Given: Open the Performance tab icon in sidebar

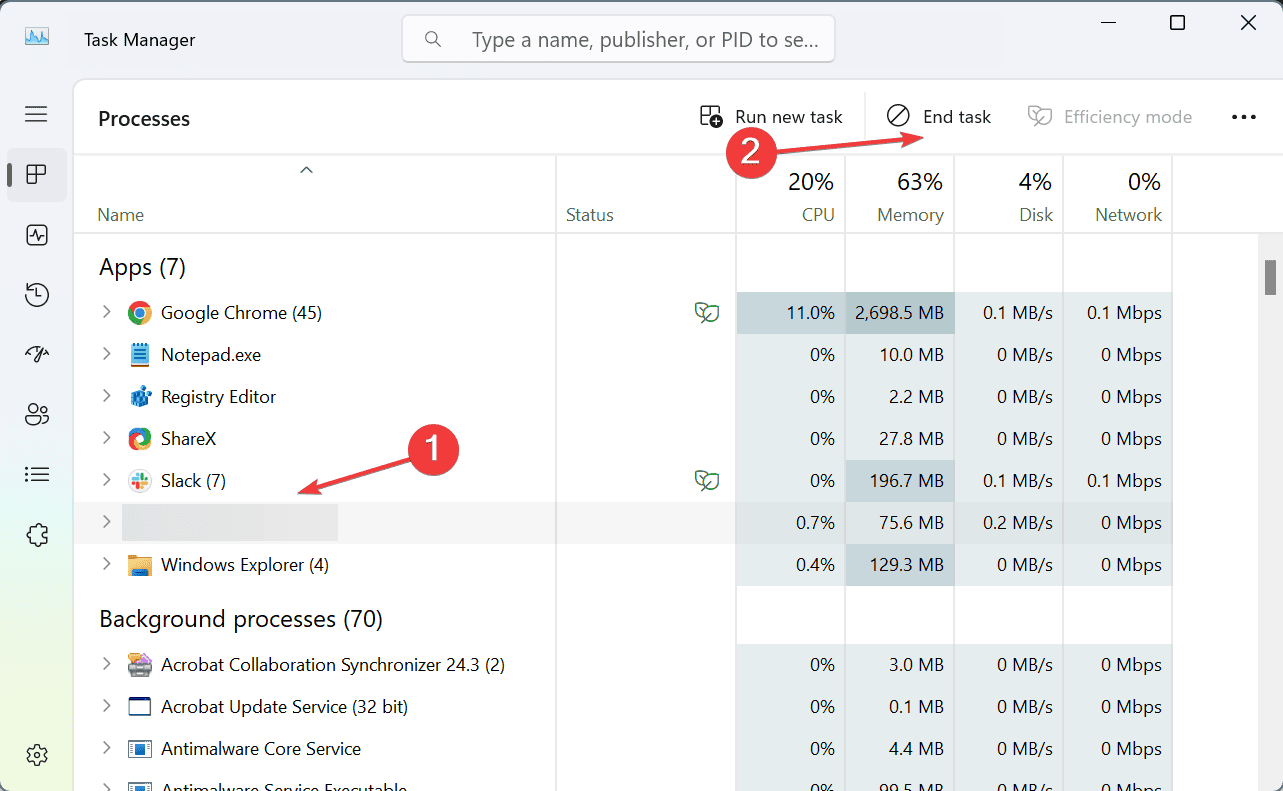Looking at the screenshot, I should click(37, 235).
